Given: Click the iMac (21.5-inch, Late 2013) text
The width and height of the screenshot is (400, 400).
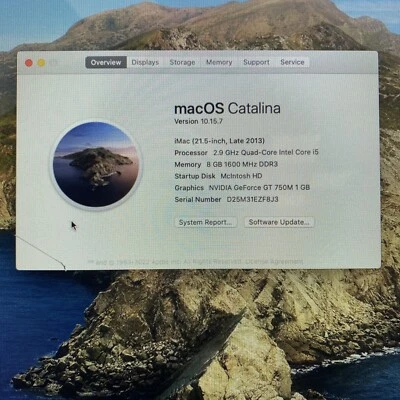Looking at the screenshot, I should point(220,141).
